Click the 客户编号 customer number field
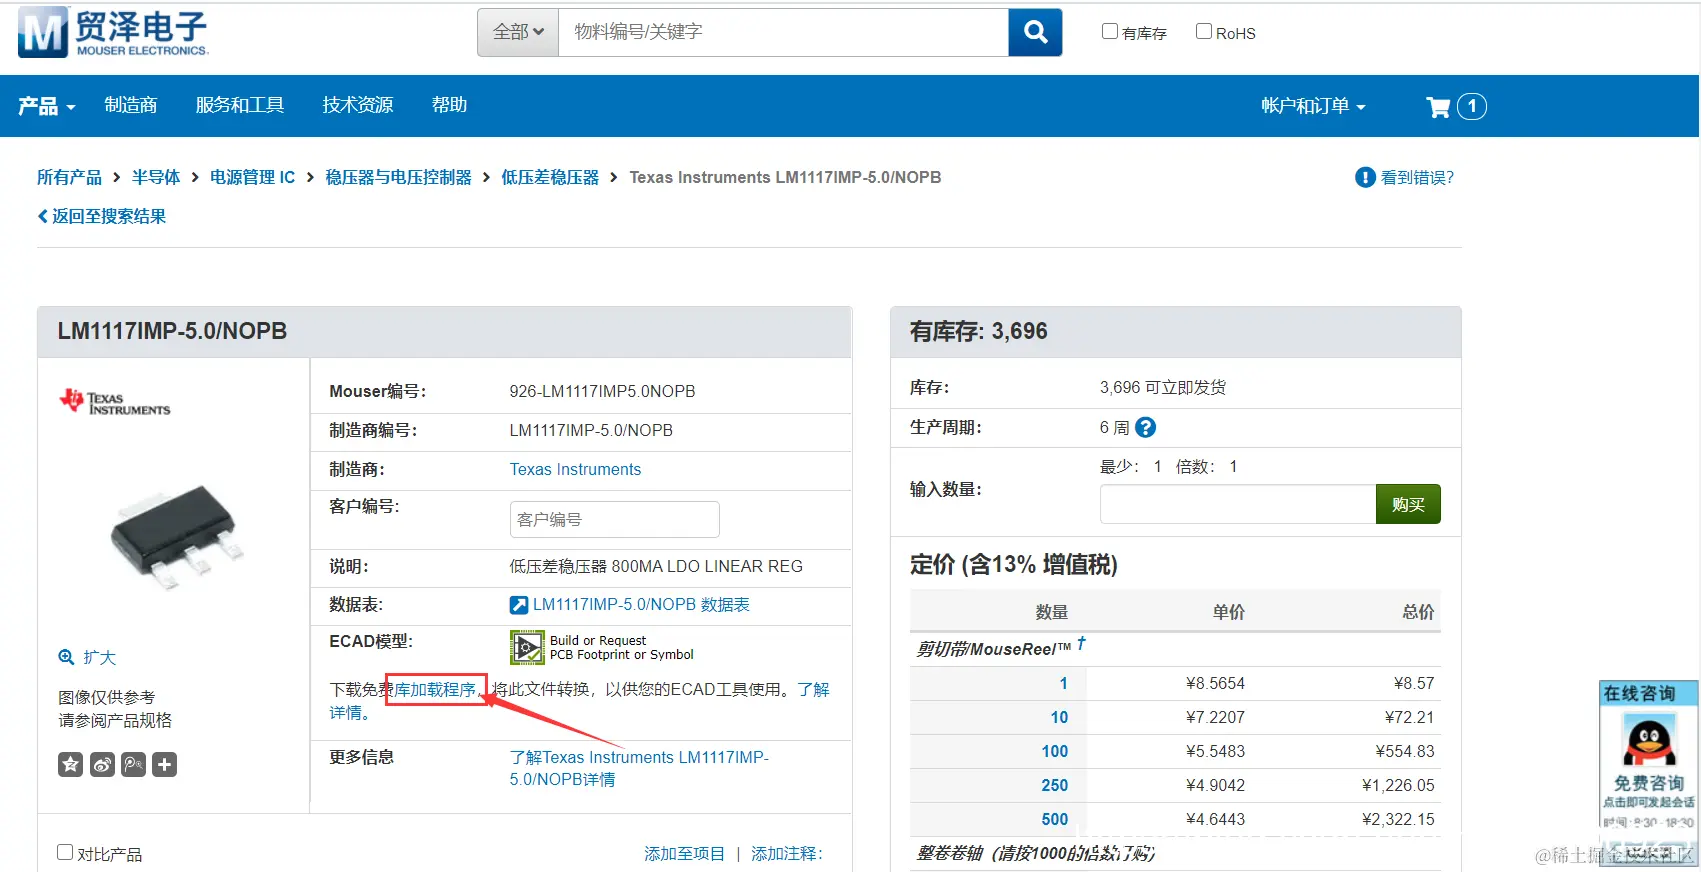 click(614, 519)
